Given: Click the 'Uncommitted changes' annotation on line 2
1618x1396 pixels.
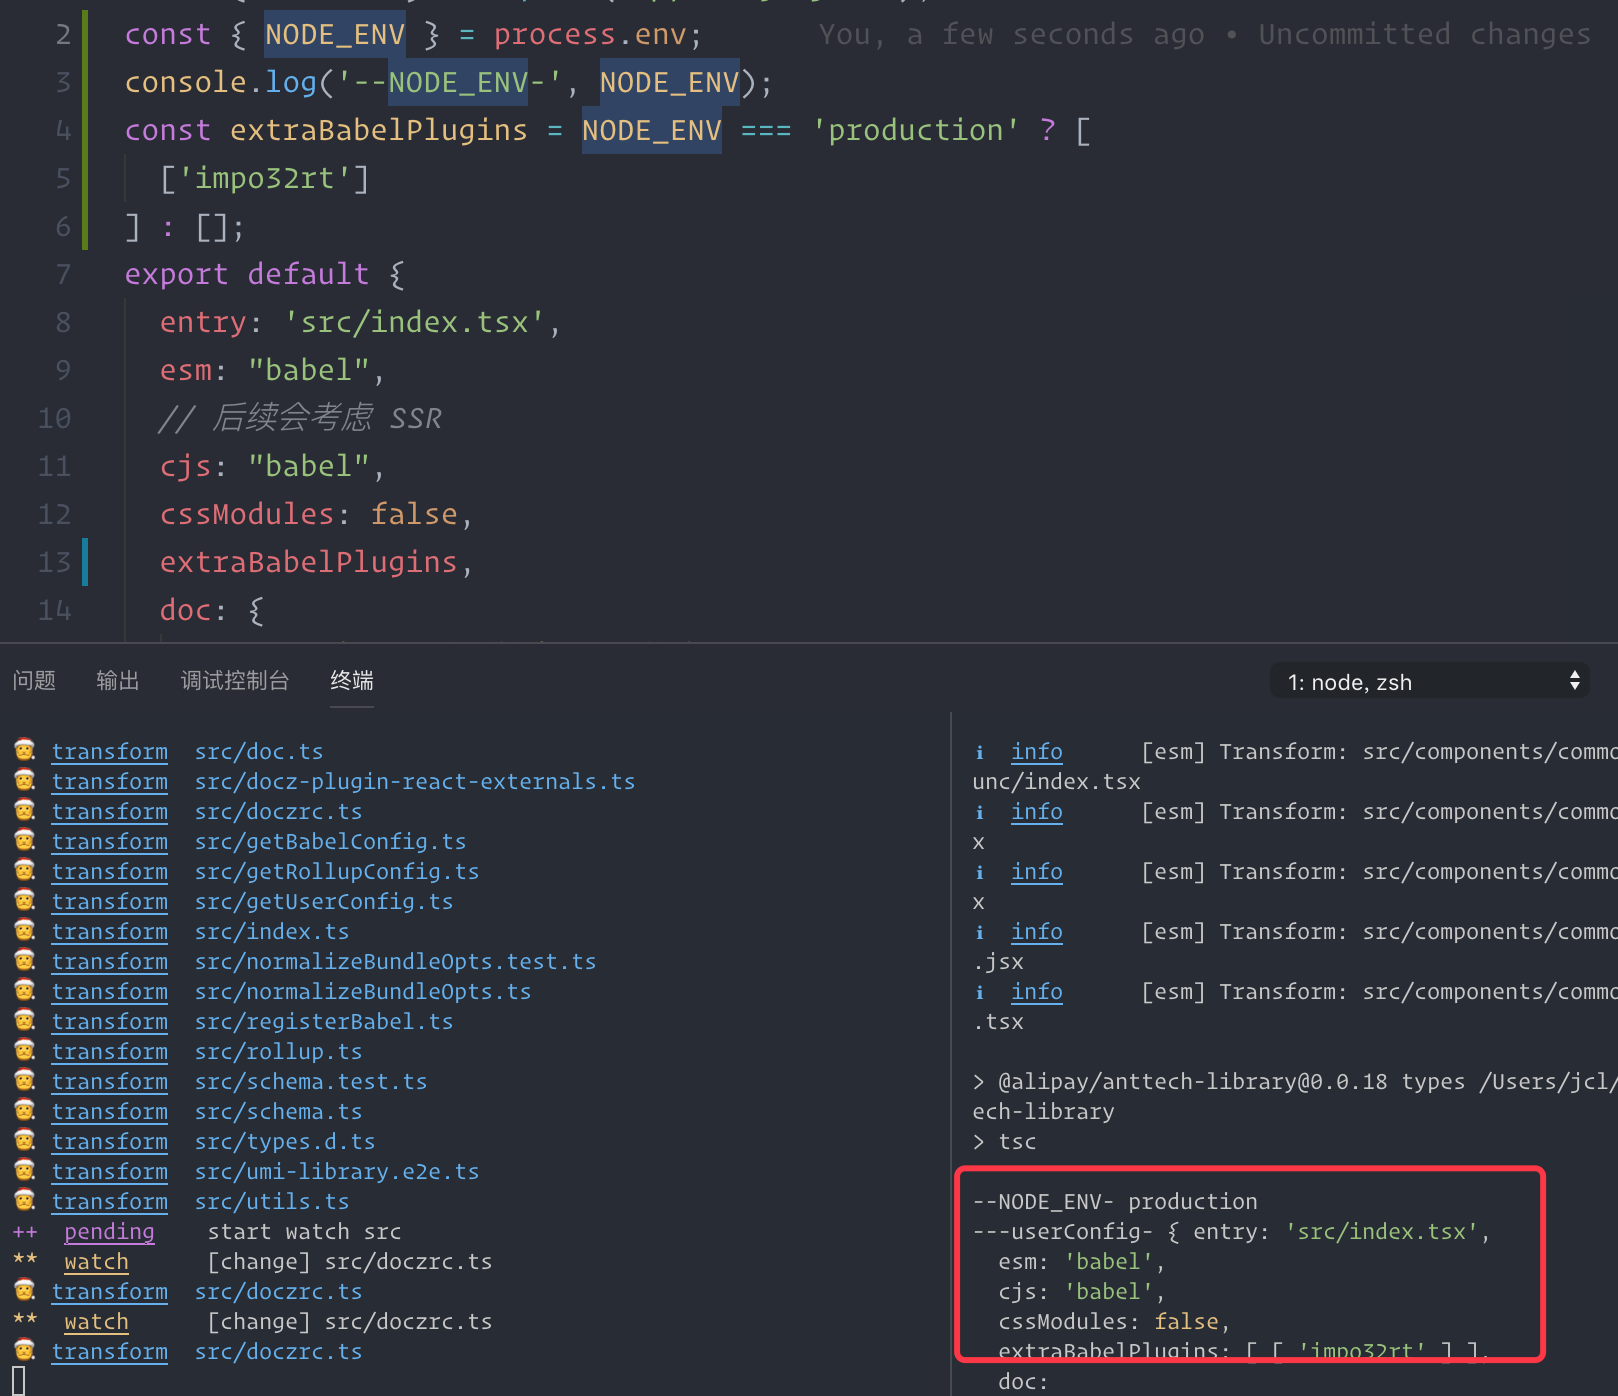Looking at the screenshot, I should (x=1424, y=33).
